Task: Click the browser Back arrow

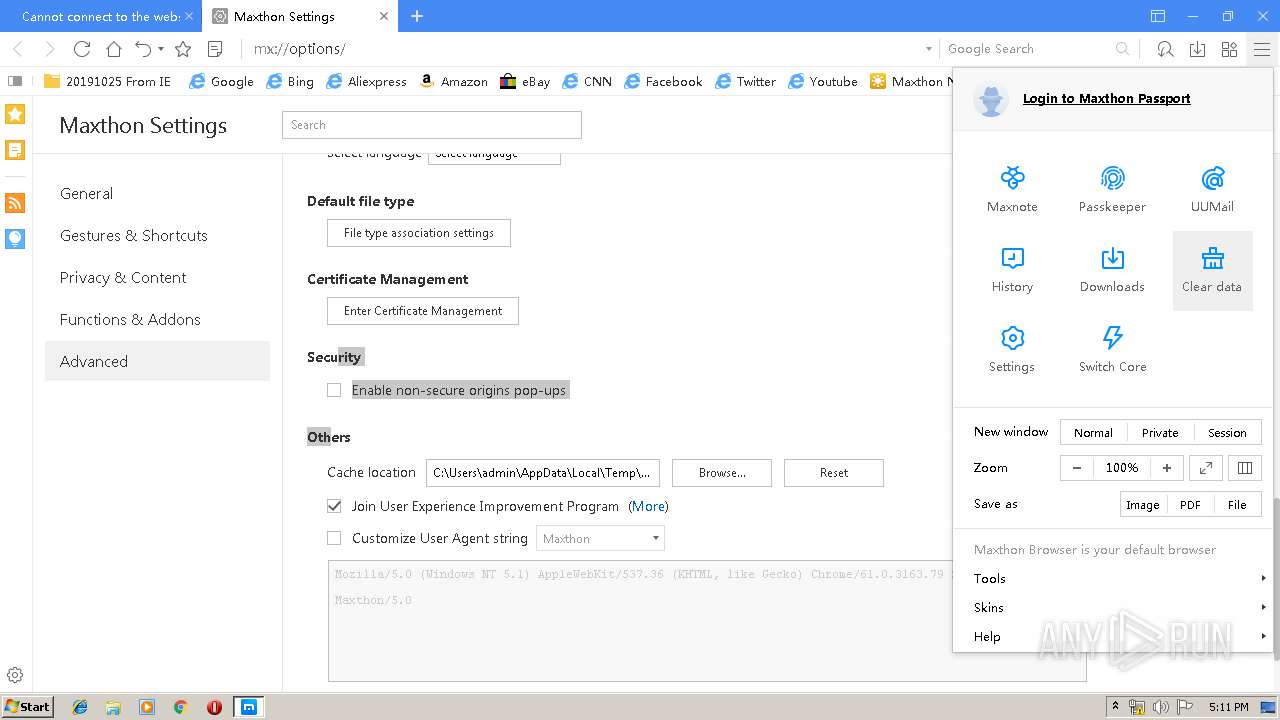Action: coord(17,49)
